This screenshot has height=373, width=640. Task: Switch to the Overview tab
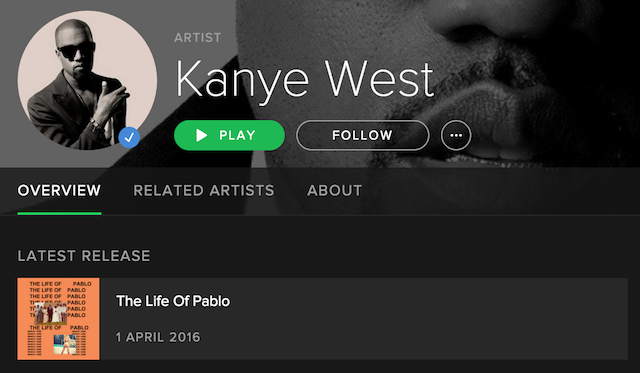pyautogui.click(x=59, y=191)
